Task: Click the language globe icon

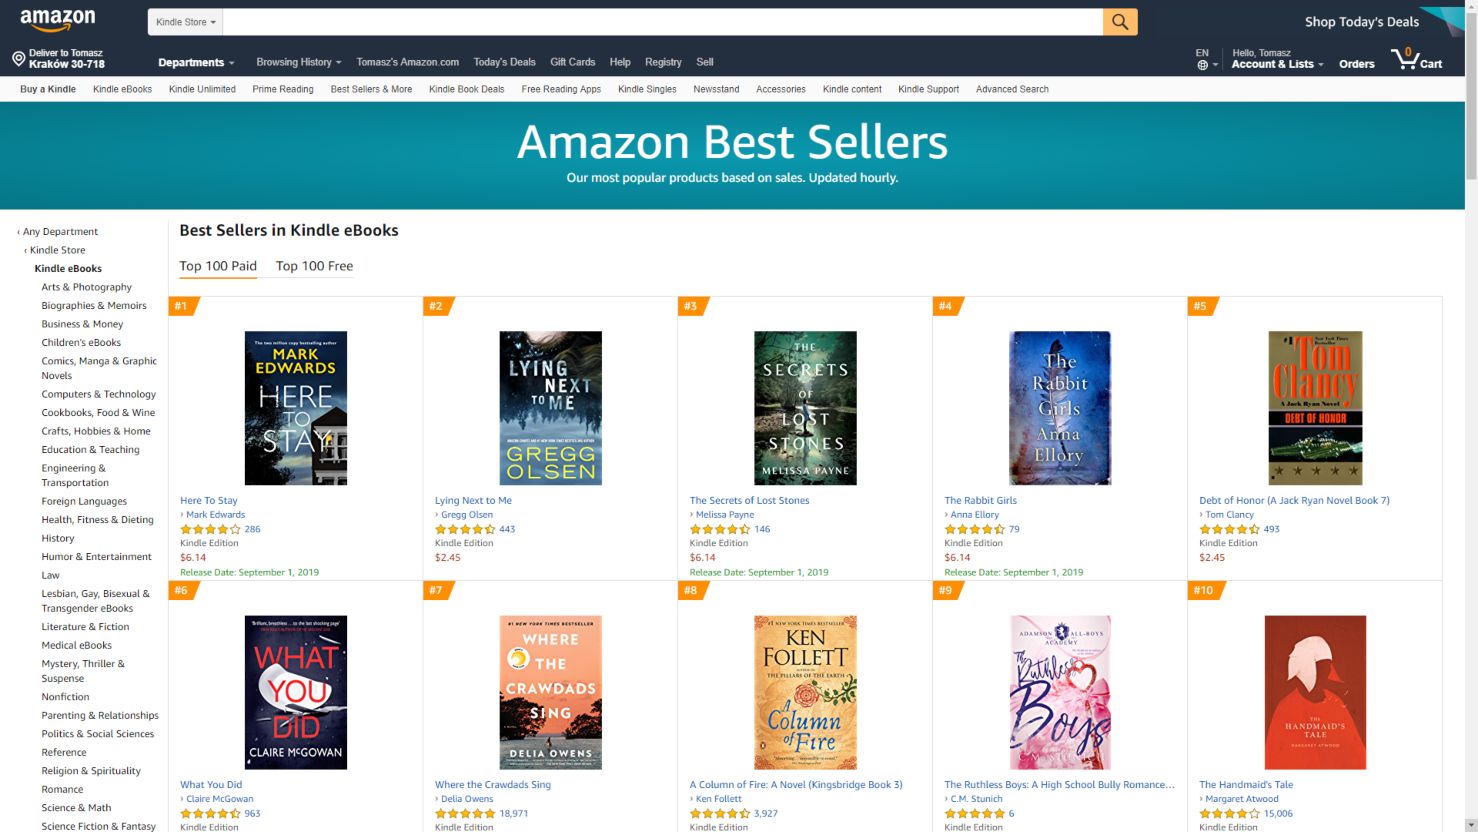Action: (x=1203, y=65)
